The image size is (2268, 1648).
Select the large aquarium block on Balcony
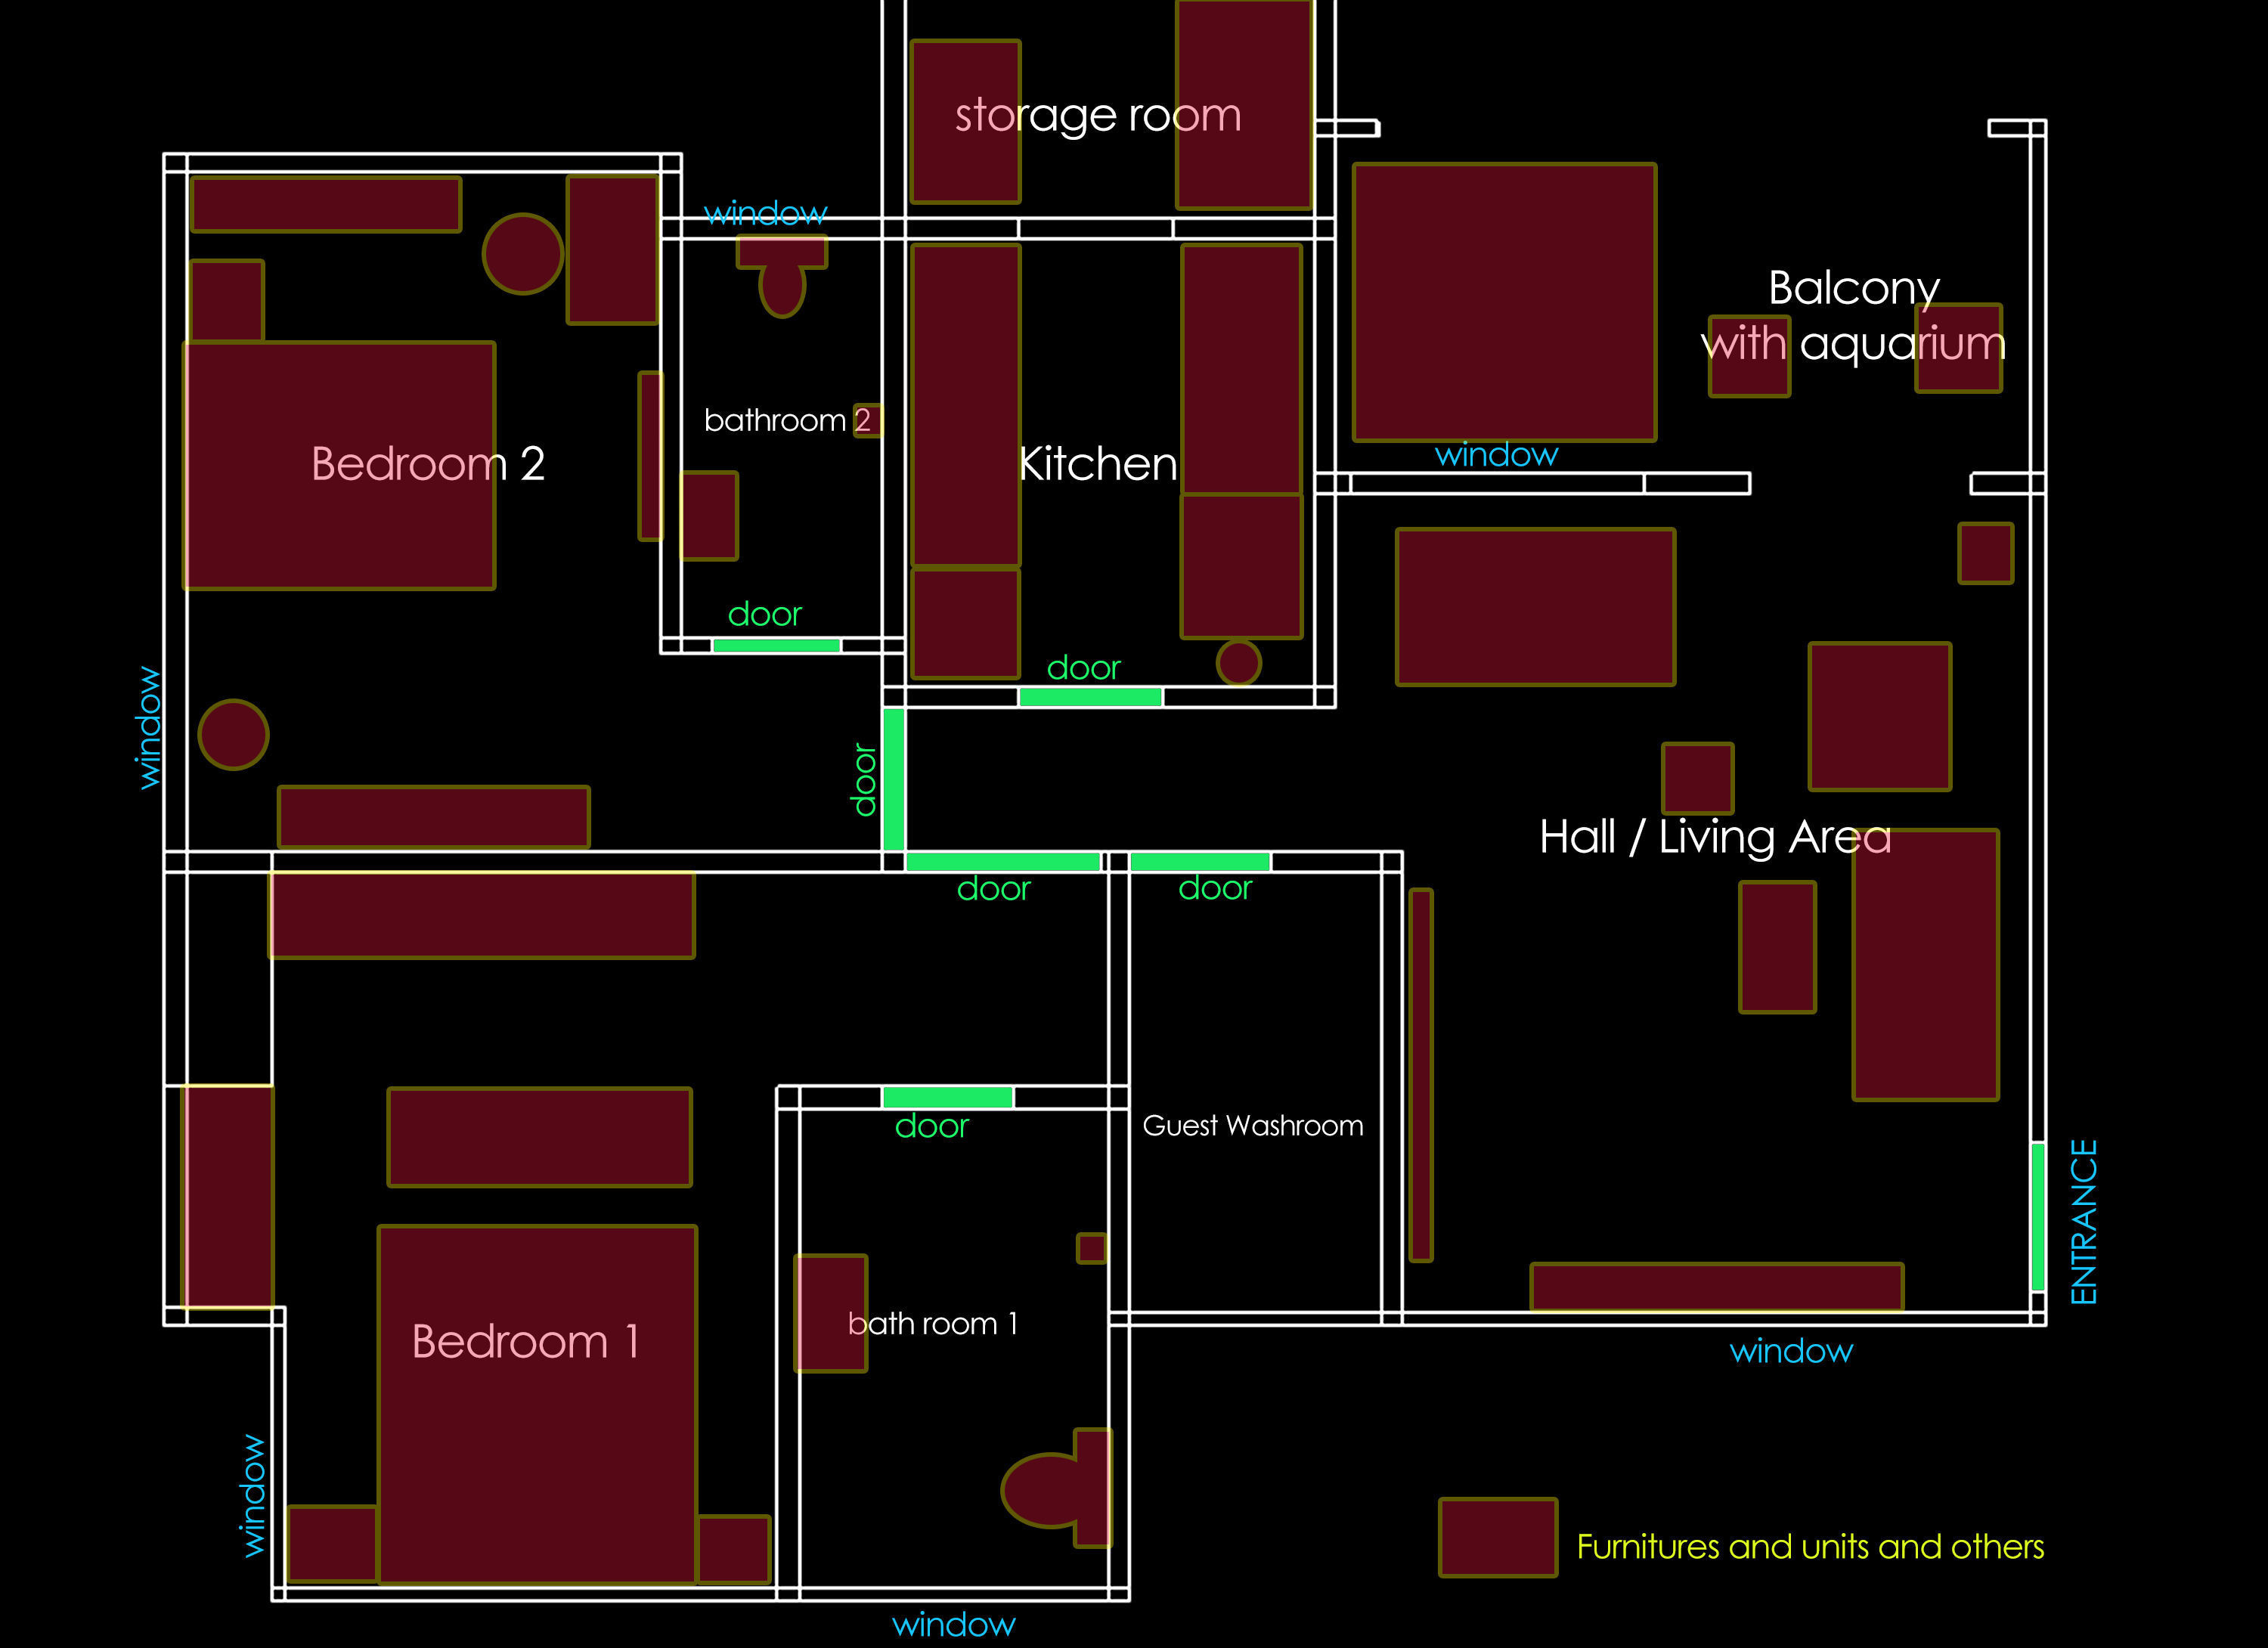(1504, 302)
